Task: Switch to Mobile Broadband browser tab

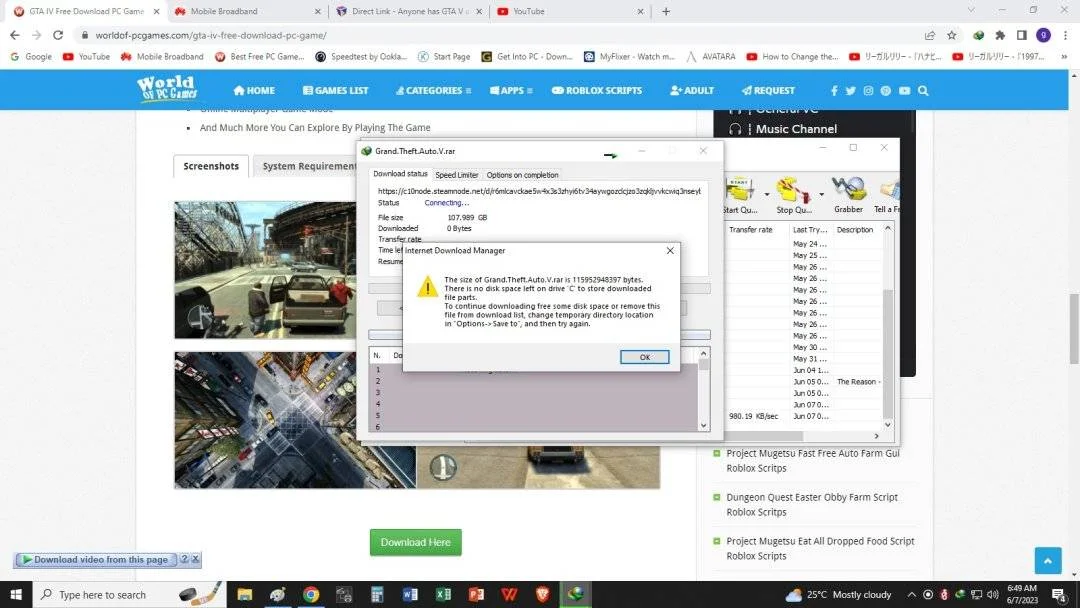Action: click(247, 11)
